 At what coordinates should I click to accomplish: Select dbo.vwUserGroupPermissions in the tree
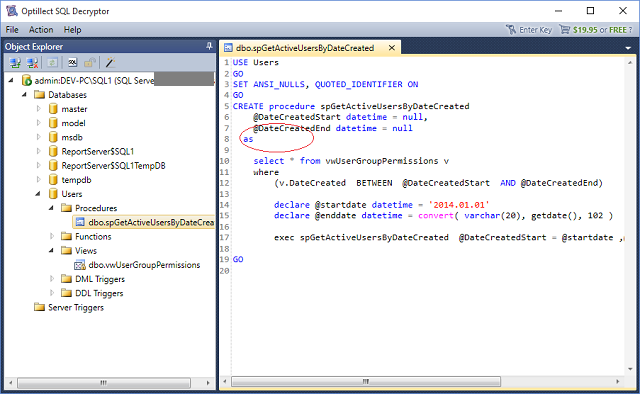tap(144, 265)
